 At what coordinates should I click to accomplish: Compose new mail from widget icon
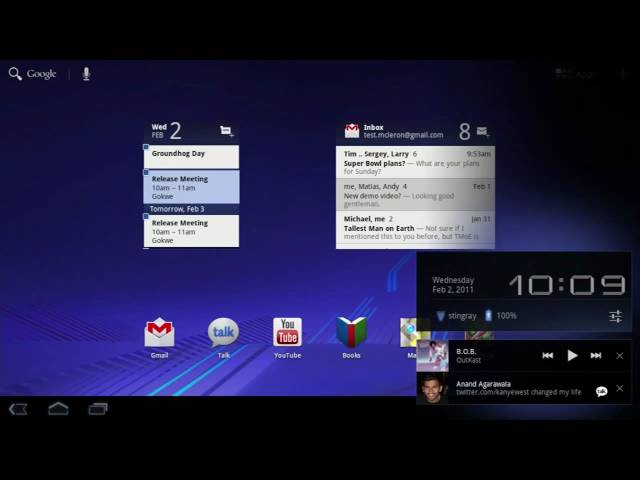click(x=483, y=131)
